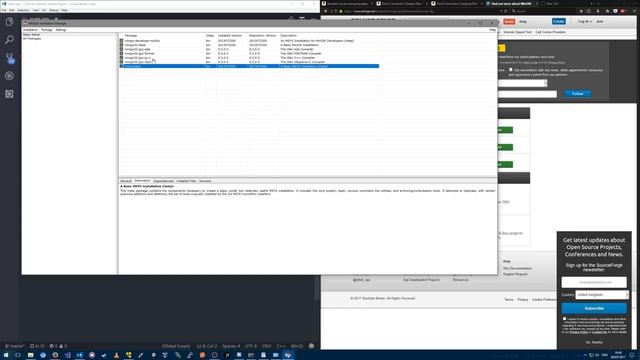The width and height of the screenshot is (640, 360).
Task: Open Extensions icon in VS Code sidebar
Action: click(x=9, y=94)
